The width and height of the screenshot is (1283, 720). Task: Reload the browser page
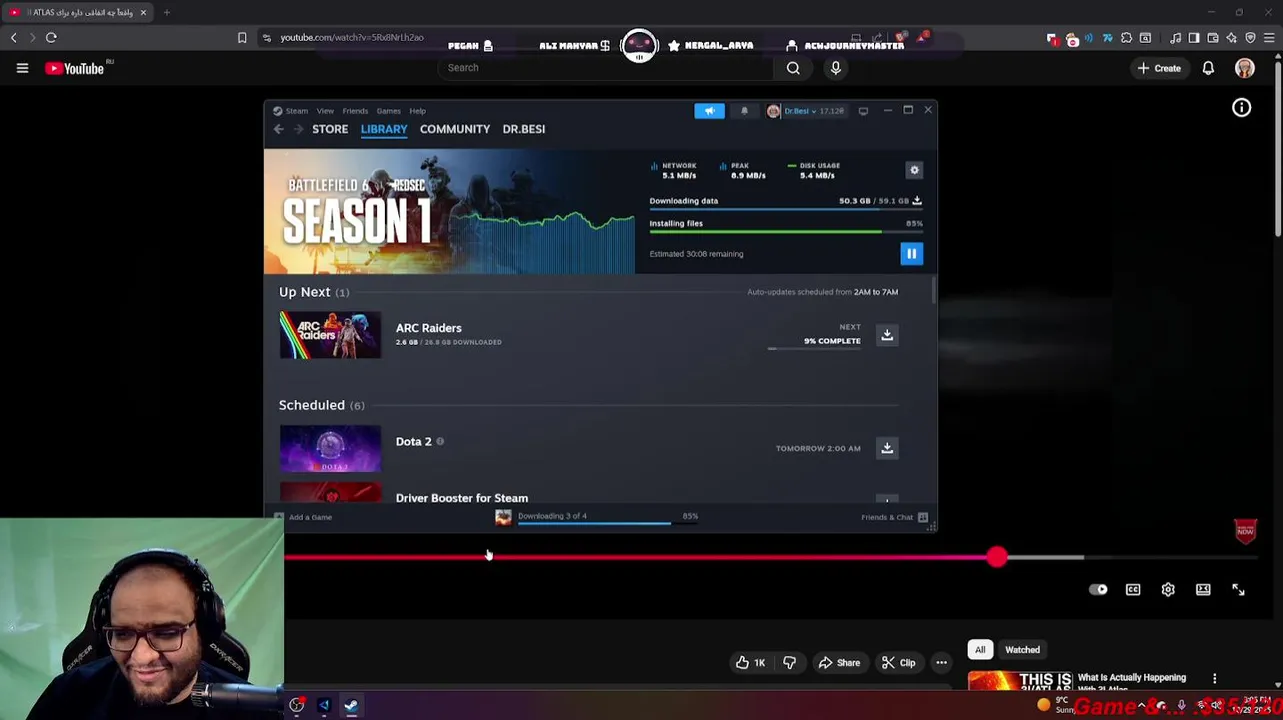(51, 38)
